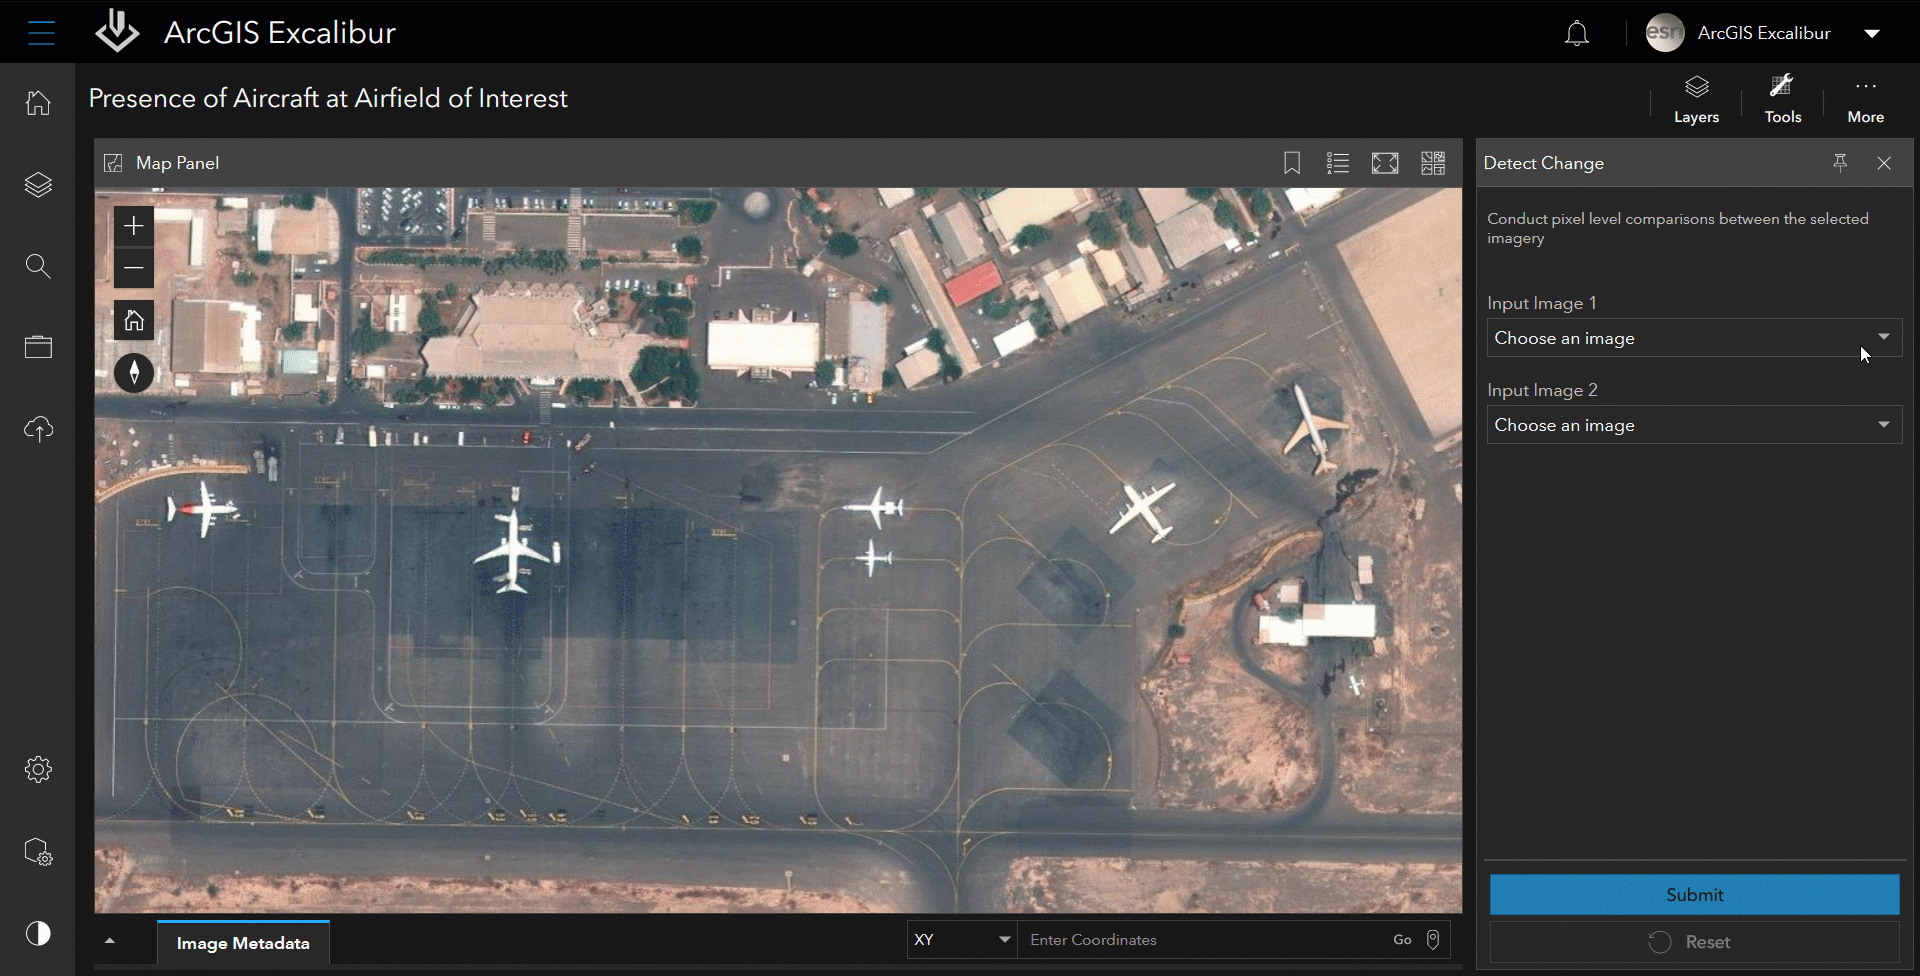The width and height of the screenshot is (1920, 976).
Task: Open the Layers panel from the top toolbar
Action: (1696, 98)
